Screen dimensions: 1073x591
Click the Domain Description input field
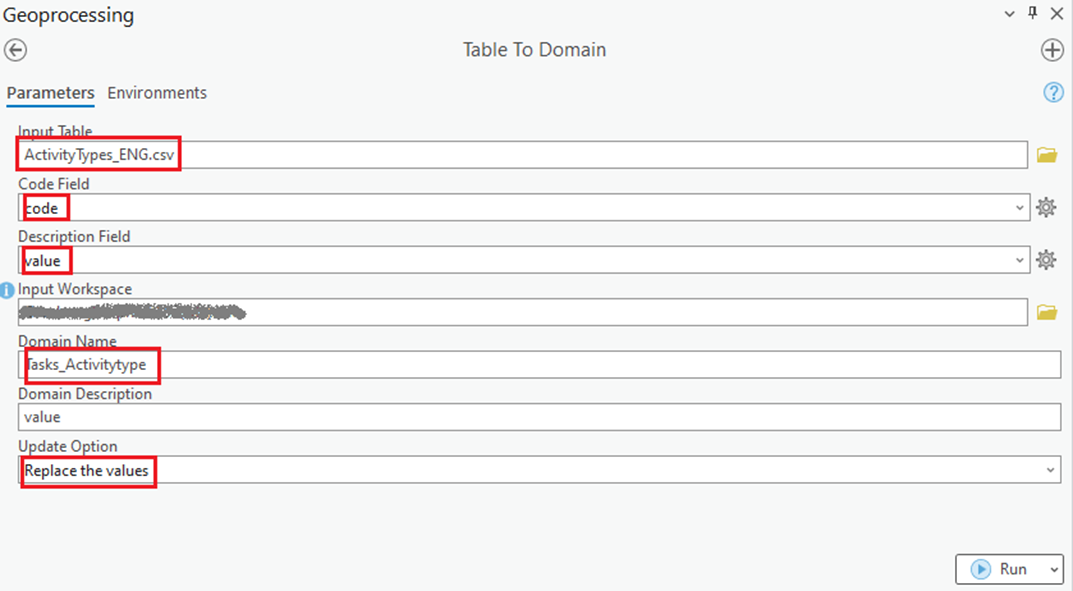[x=539, y=417]
